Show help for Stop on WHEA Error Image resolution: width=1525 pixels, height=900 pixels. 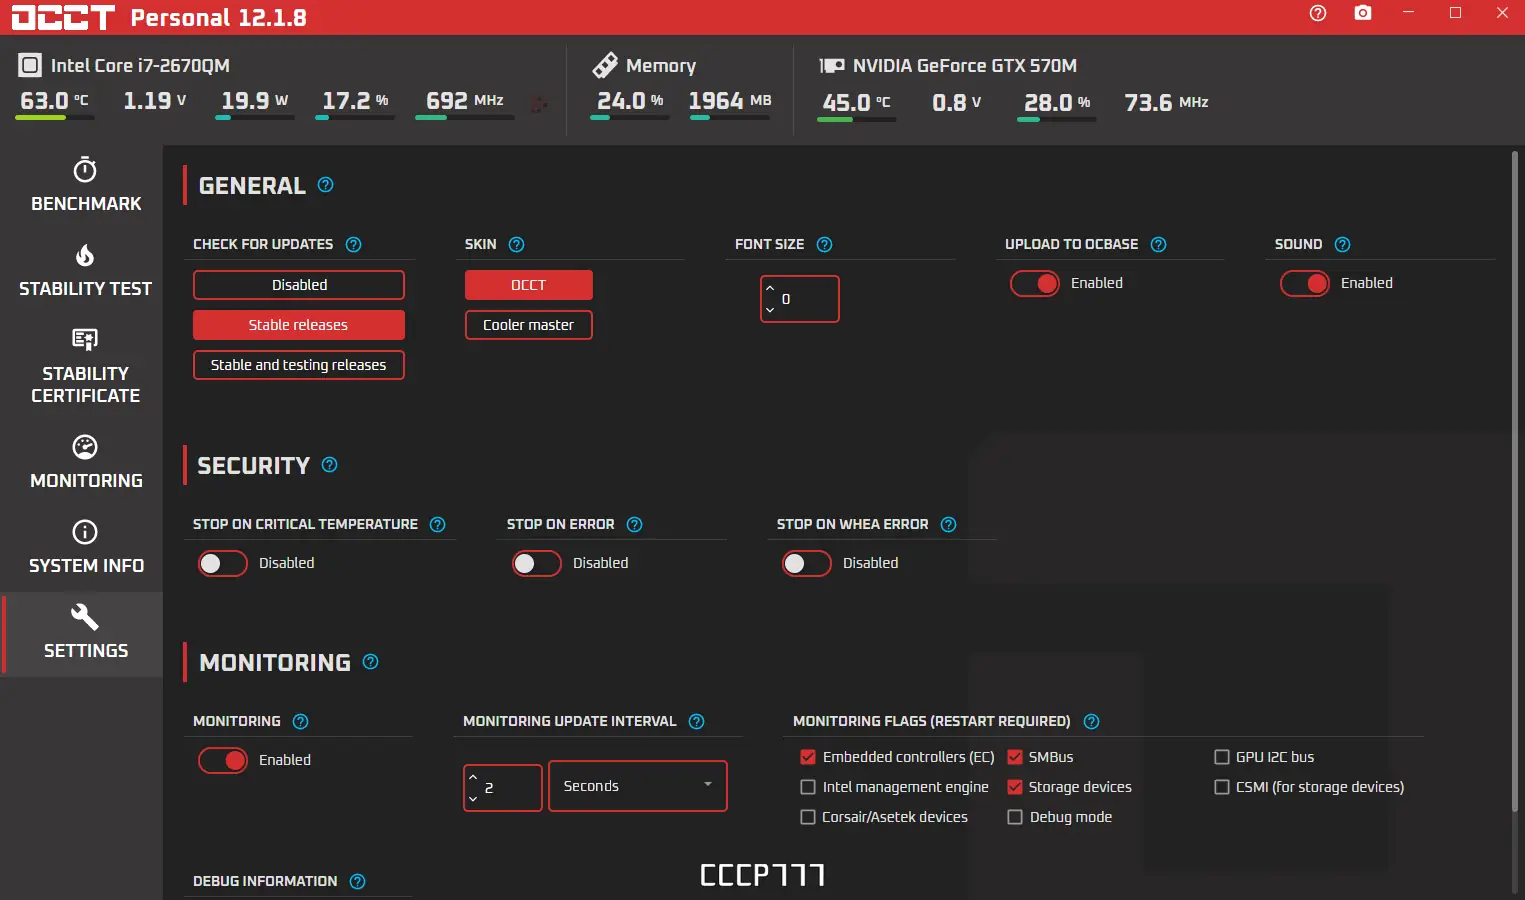[x=949, y=525]
